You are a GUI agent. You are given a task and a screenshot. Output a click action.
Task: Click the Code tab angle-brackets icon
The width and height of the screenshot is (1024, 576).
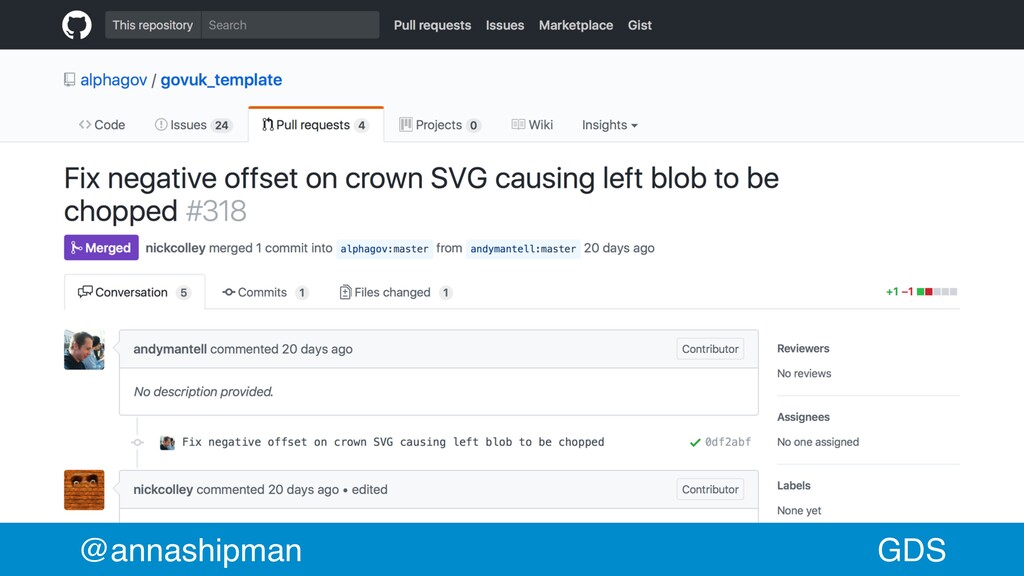click(85, 124)
